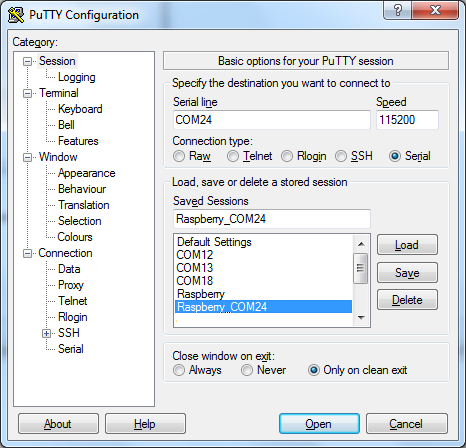Click the Load button
Screen dimensions: 466x448
click(x=407, y=245)
